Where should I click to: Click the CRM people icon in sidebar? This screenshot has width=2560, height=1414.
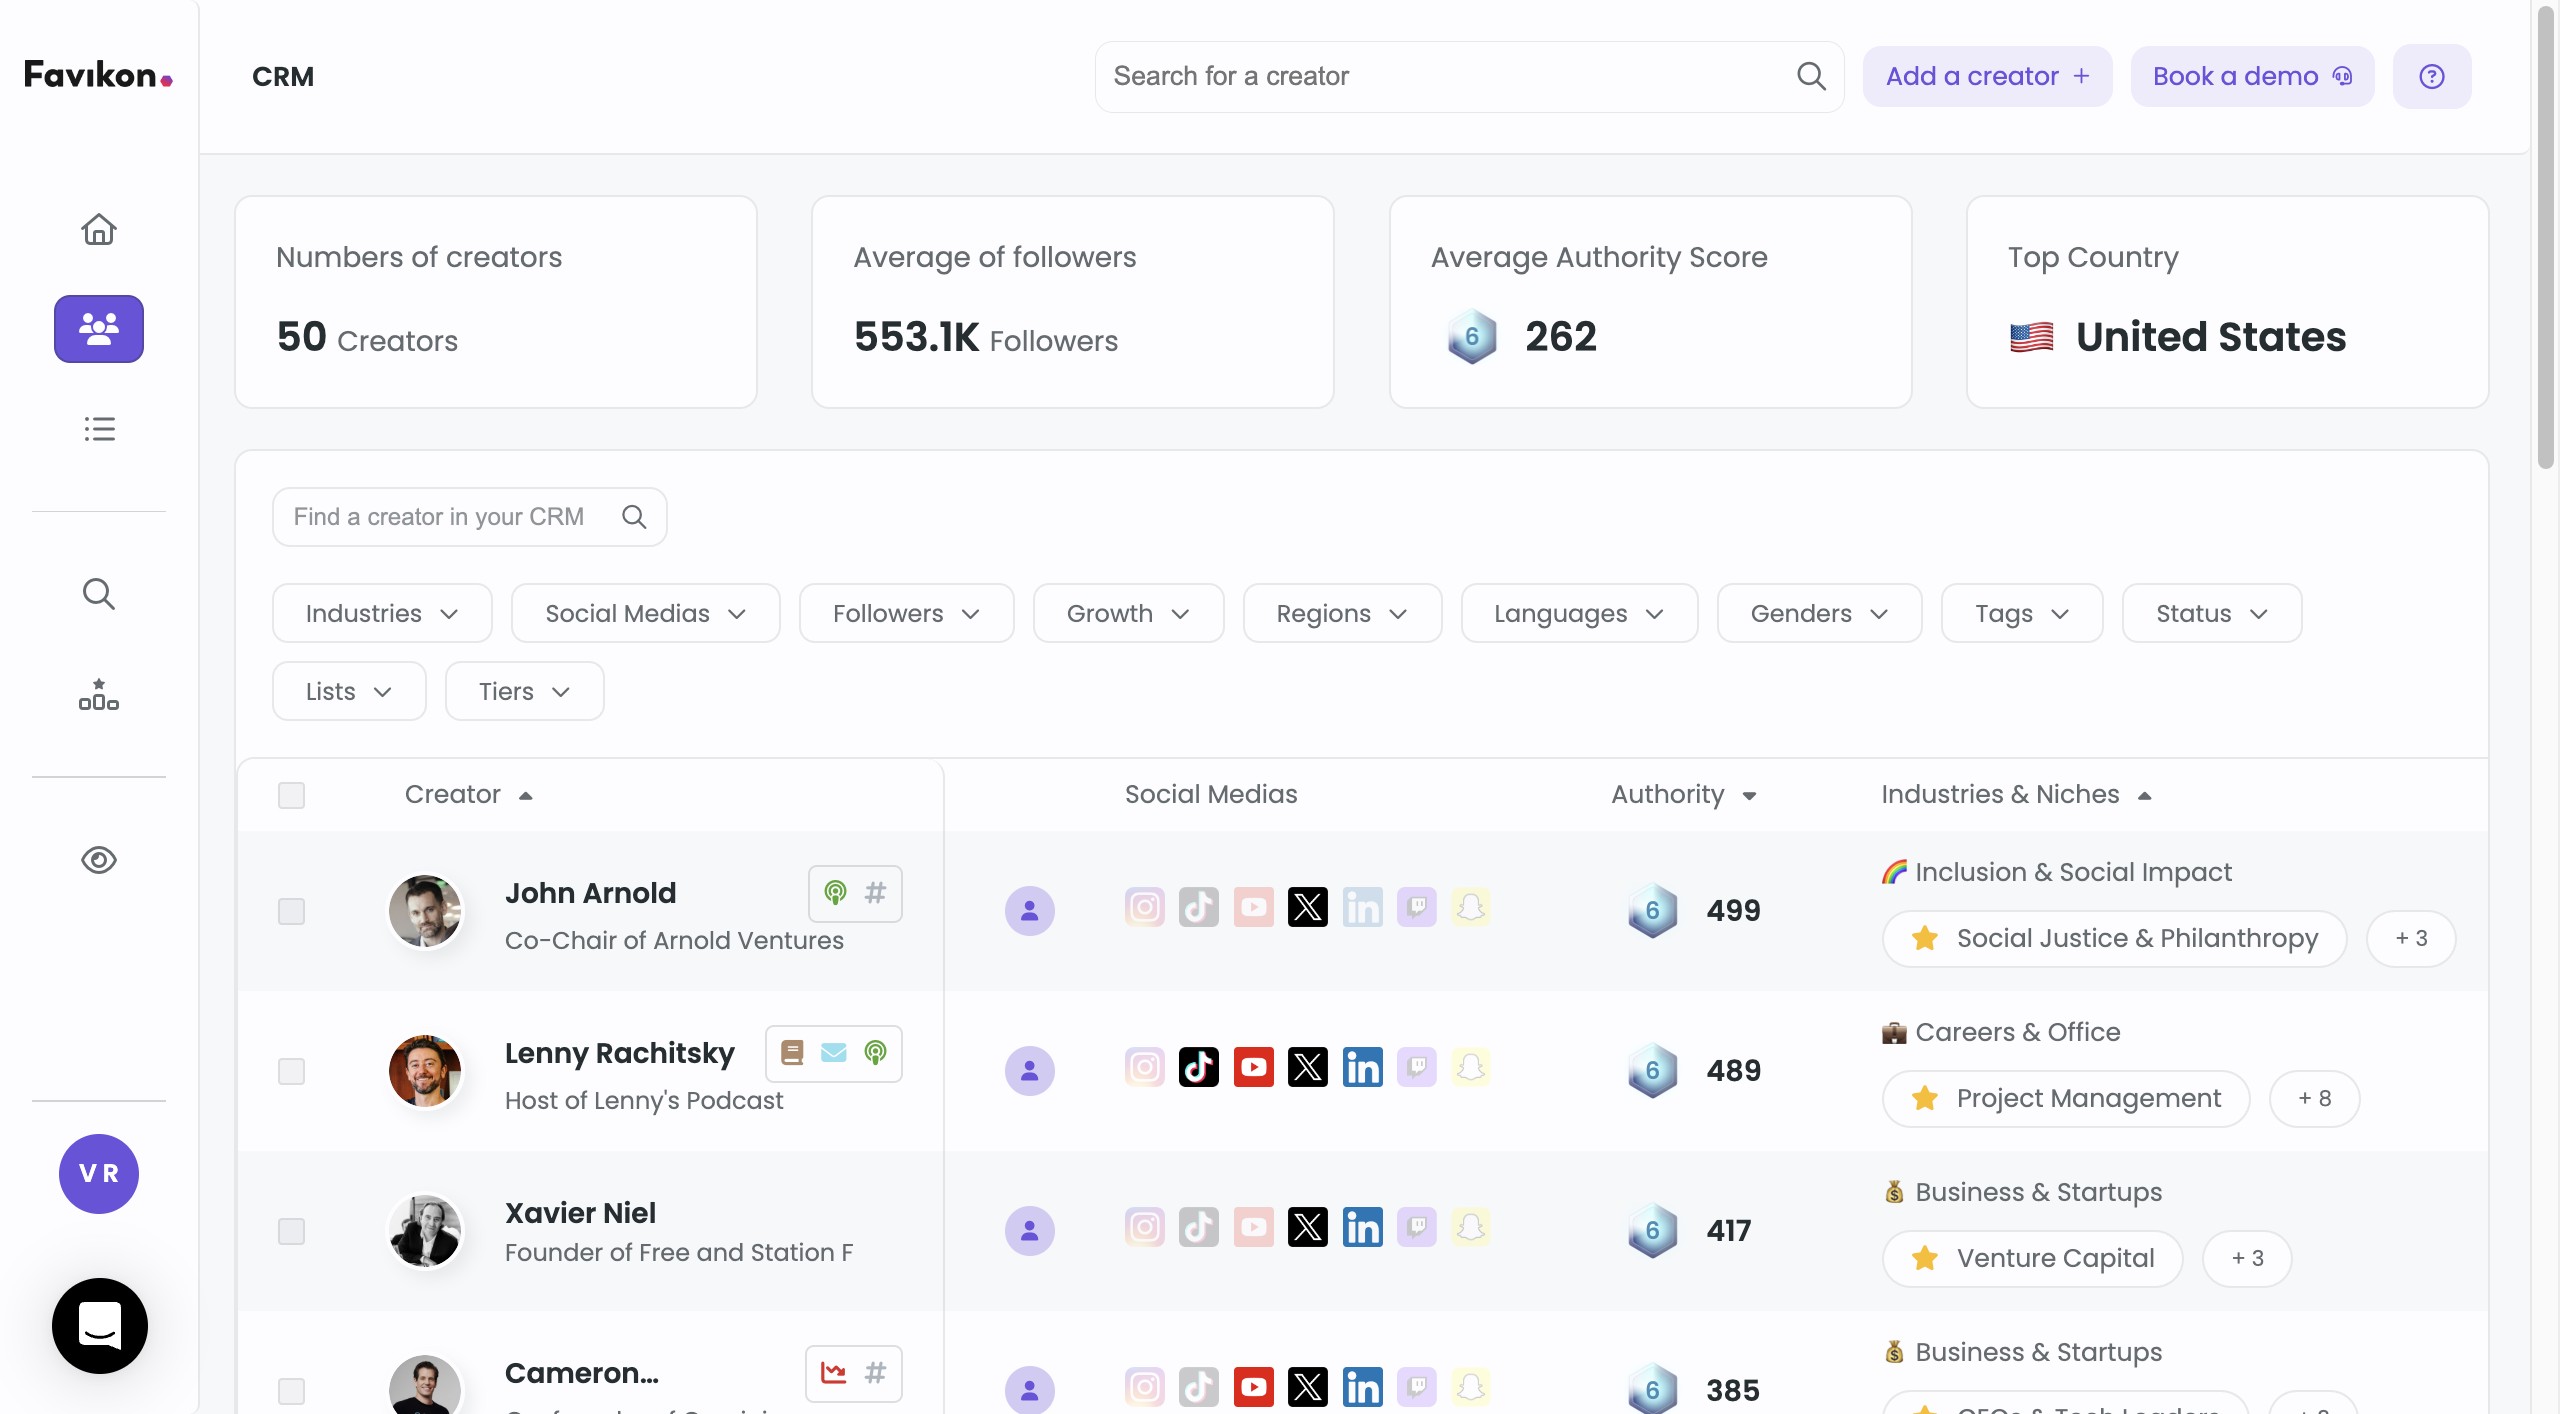(98, 328)
